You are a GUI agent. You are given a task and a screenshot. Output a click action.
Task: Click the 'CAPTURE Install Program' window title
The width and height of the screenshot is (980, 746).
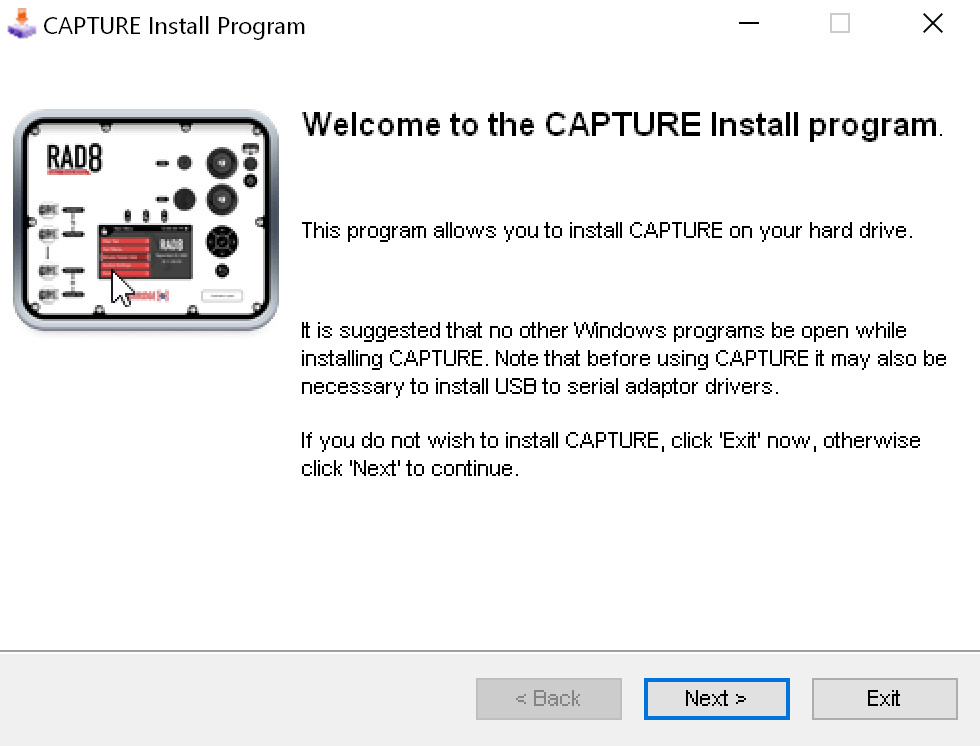[174, 26]
